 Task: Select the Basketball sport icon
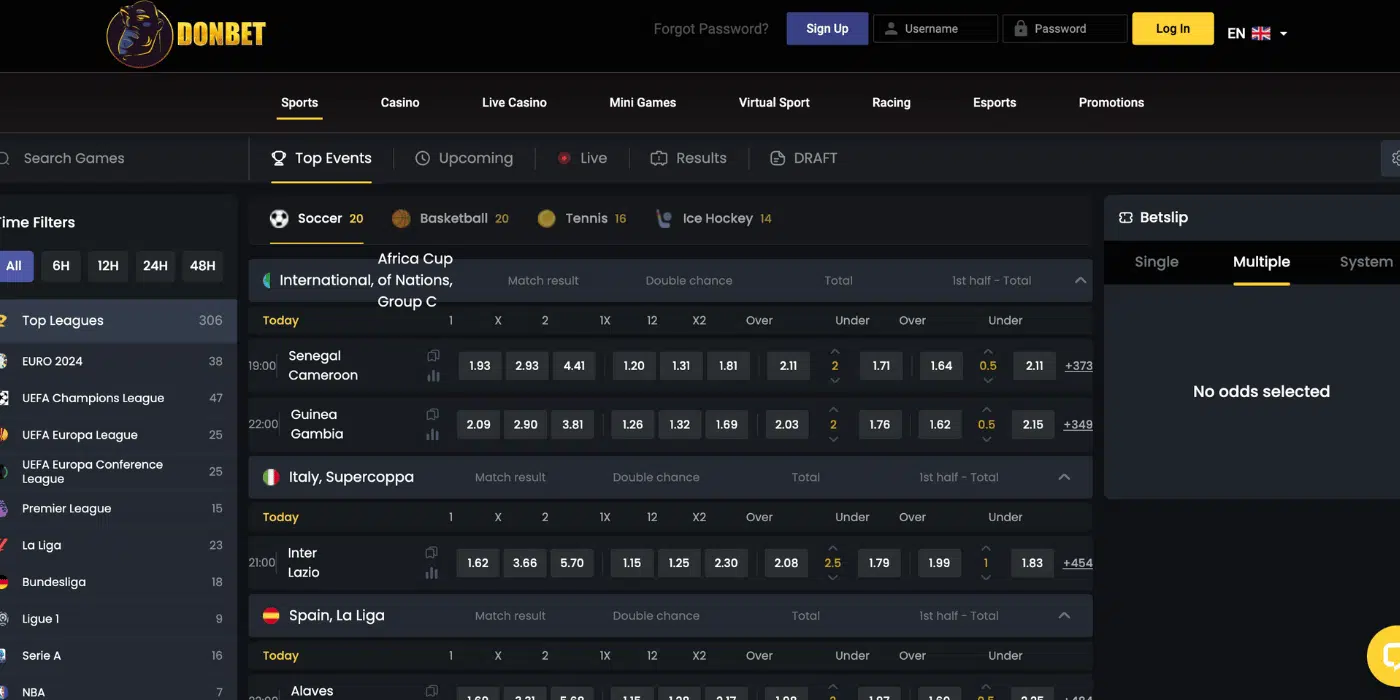point(401,218)
